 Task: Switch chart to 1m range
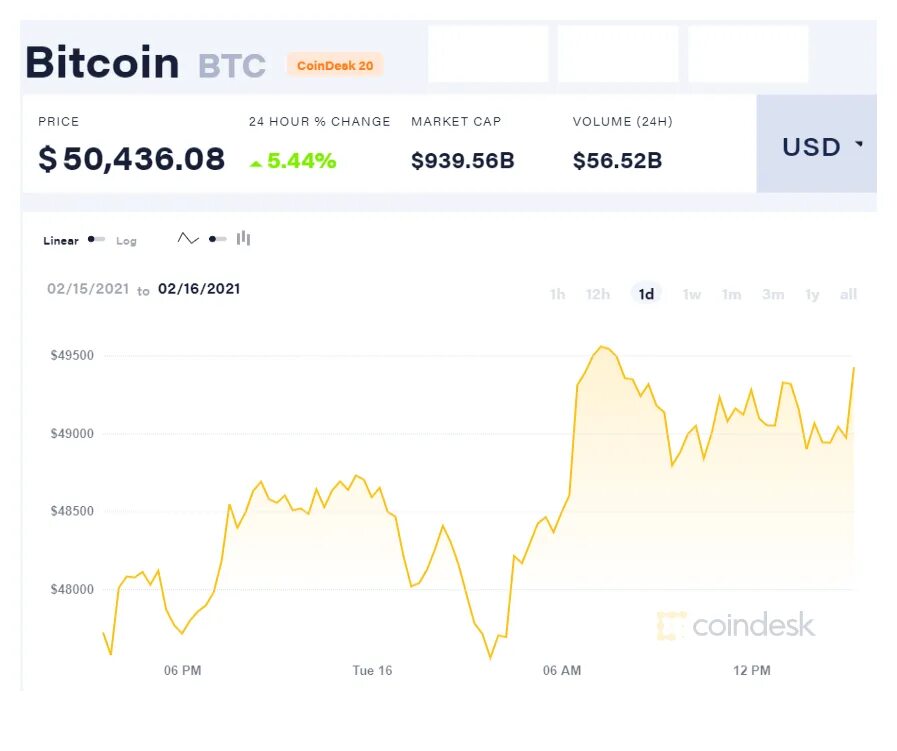point(732,294)
